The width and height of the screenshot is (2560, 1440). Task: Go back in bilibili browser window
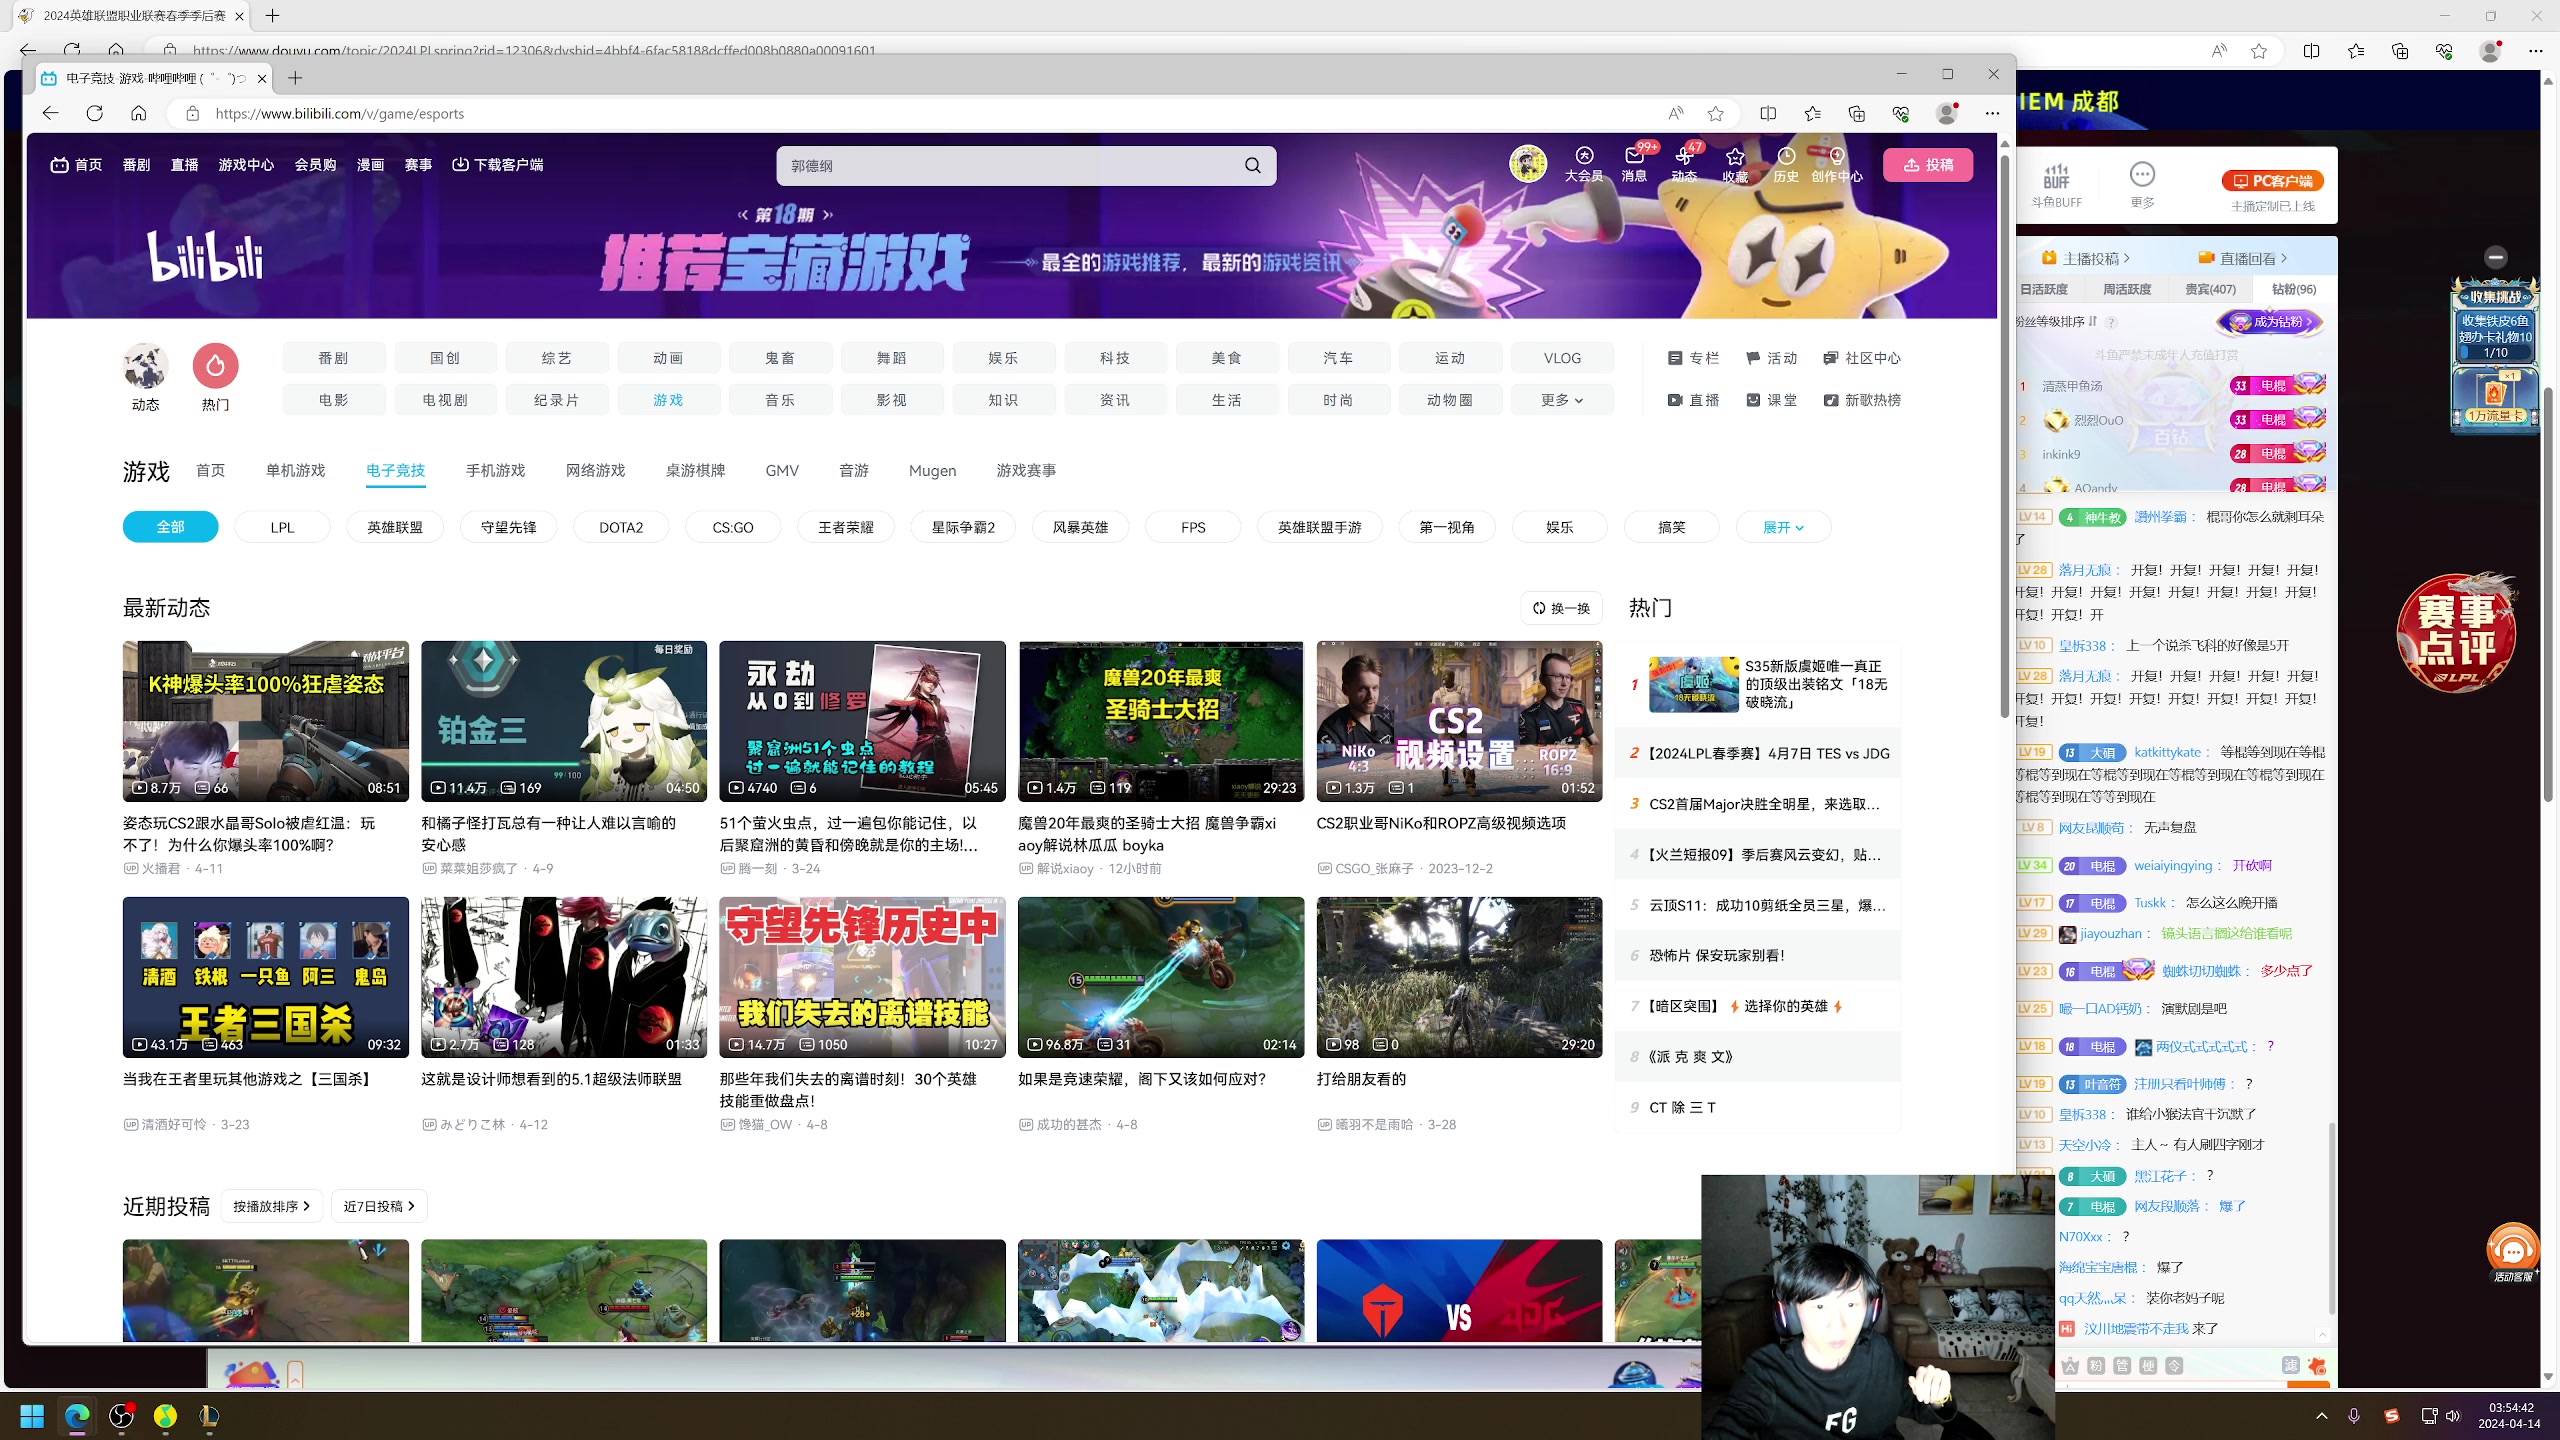50,113
